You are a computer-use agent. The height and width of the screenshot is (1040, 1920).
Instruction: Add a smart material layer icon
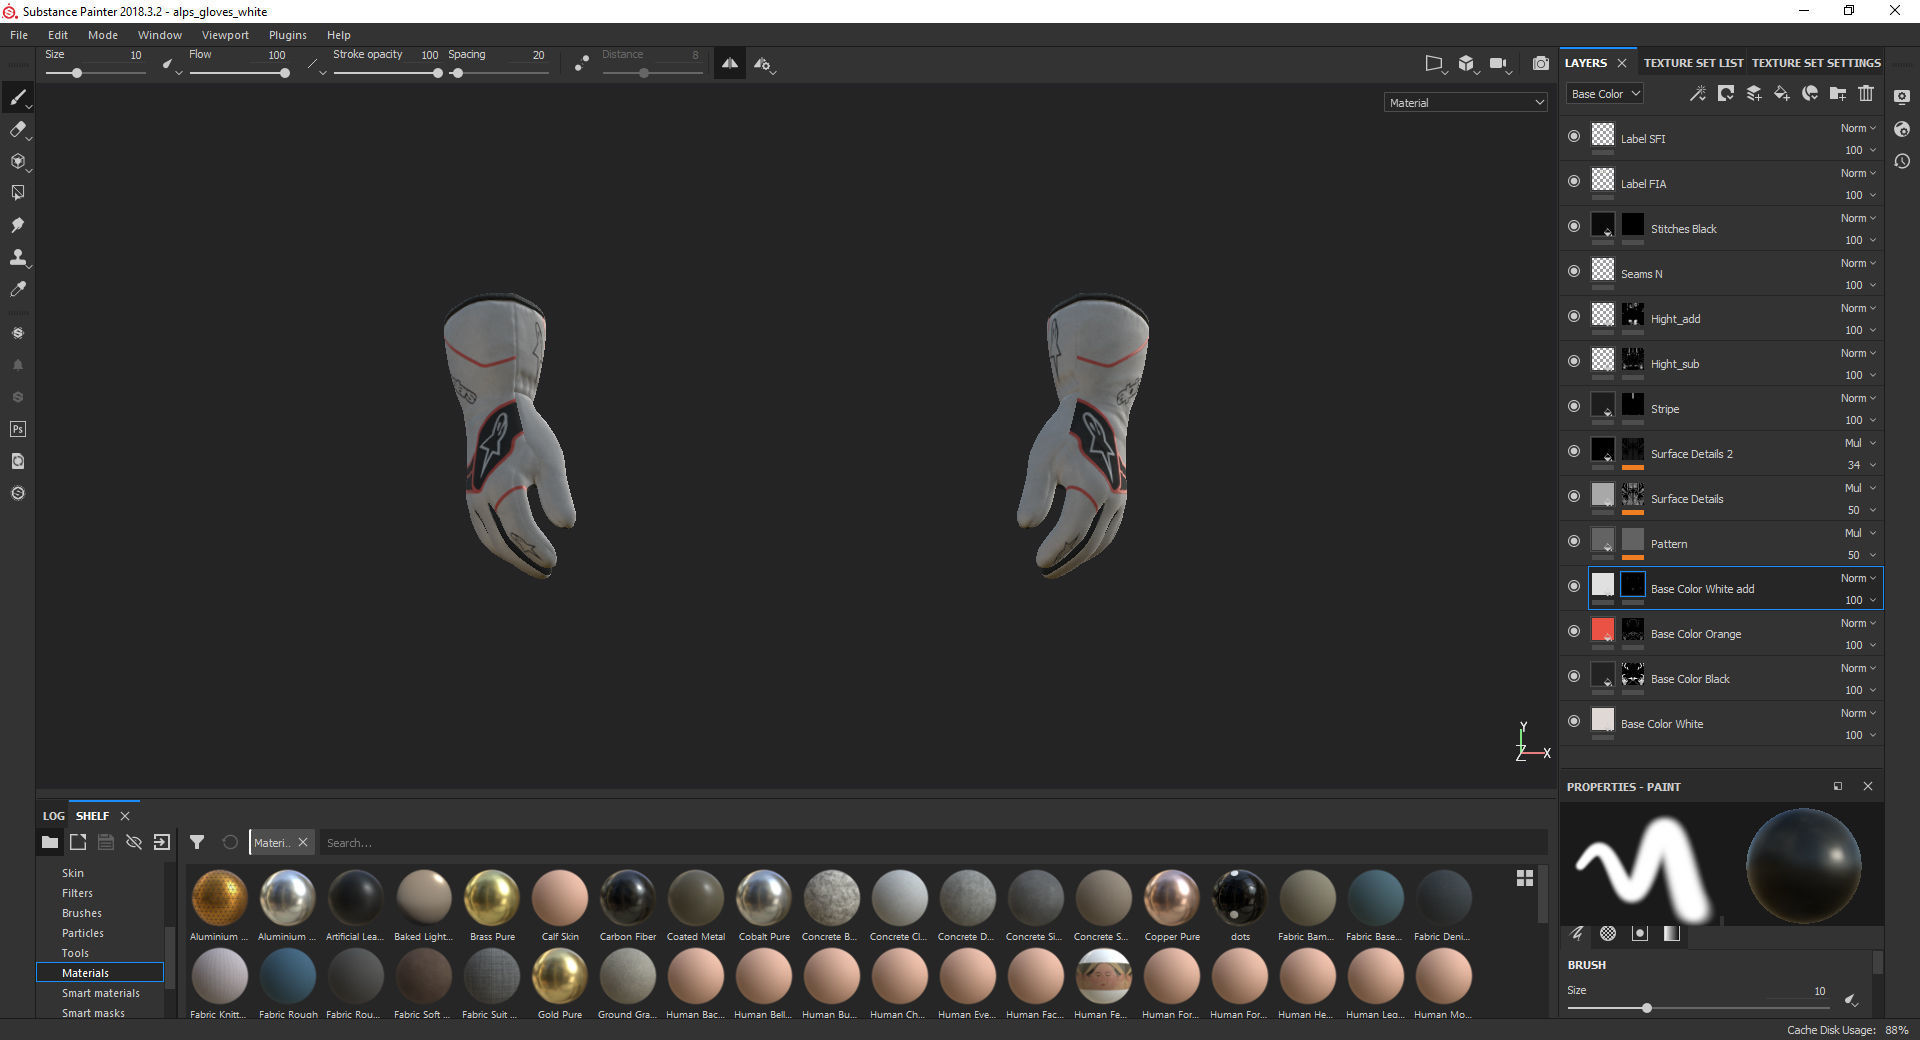[1810, 94]
